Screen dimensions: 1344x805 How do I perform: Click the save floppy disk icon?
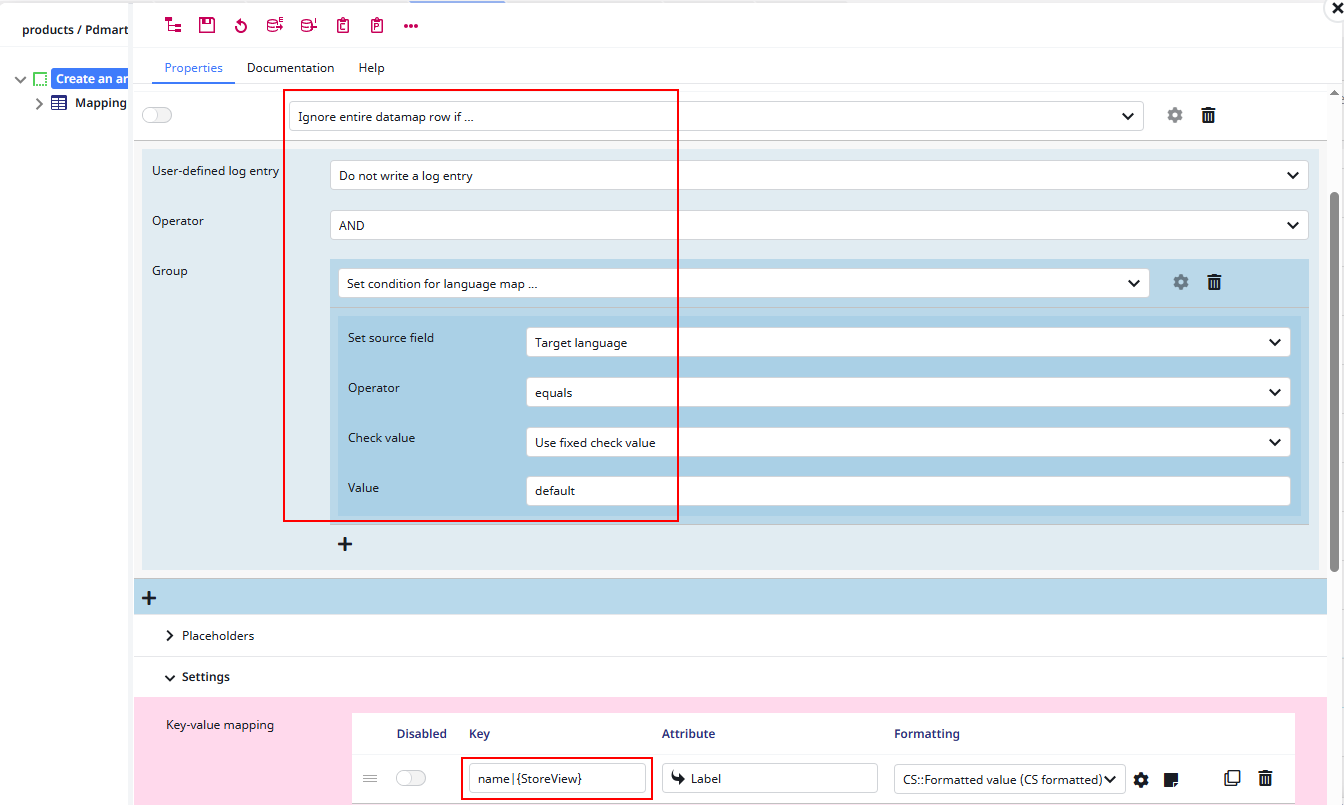207,25
